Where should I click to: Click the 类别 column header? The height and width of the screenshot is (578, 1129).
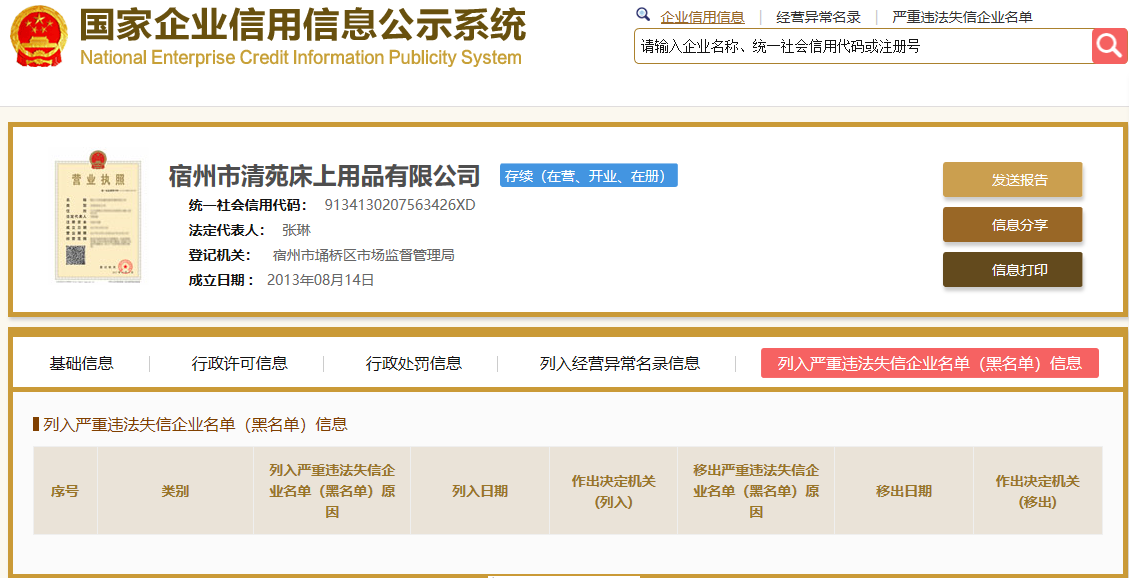tap(175, 491)
